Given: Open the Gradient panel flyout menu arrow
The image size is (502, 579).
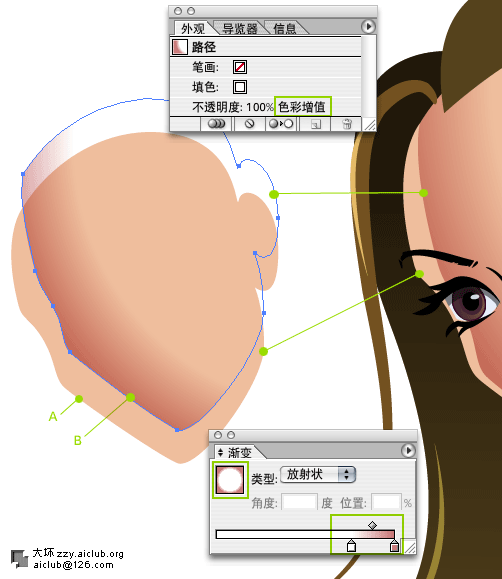Looking at the screenshot, I should click(408, 450).
